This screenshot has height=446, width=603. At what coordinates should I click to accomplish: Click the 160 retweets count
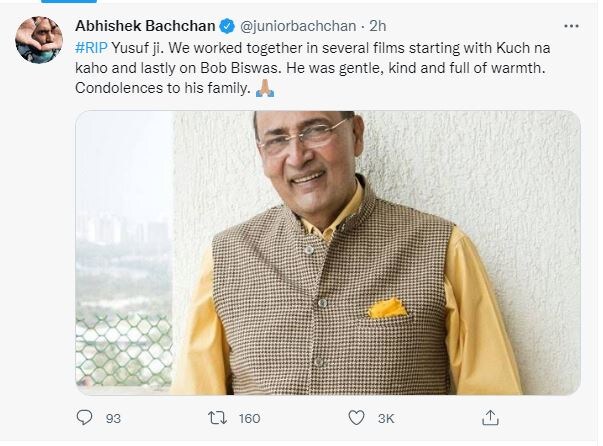coord(251,416)
